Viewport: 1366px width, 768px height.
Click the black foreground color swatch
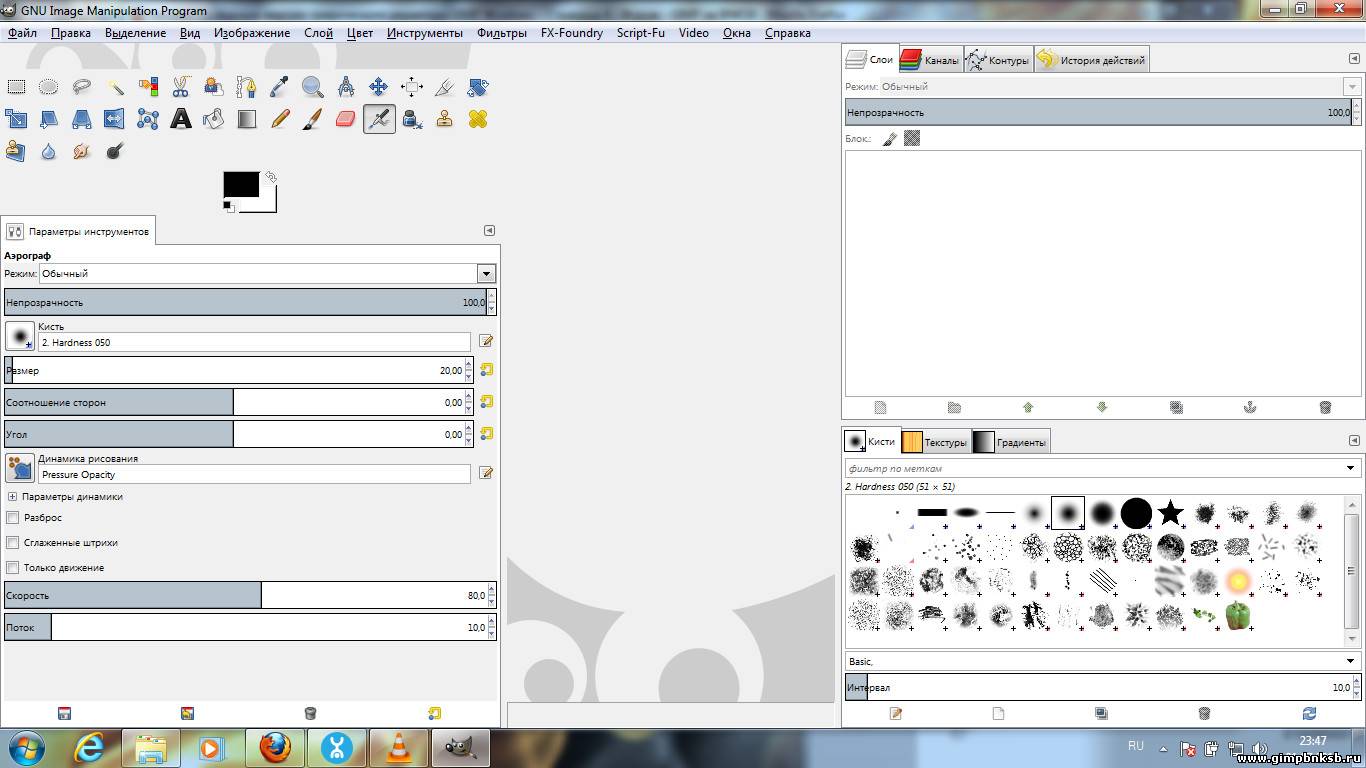click(241, 184)
